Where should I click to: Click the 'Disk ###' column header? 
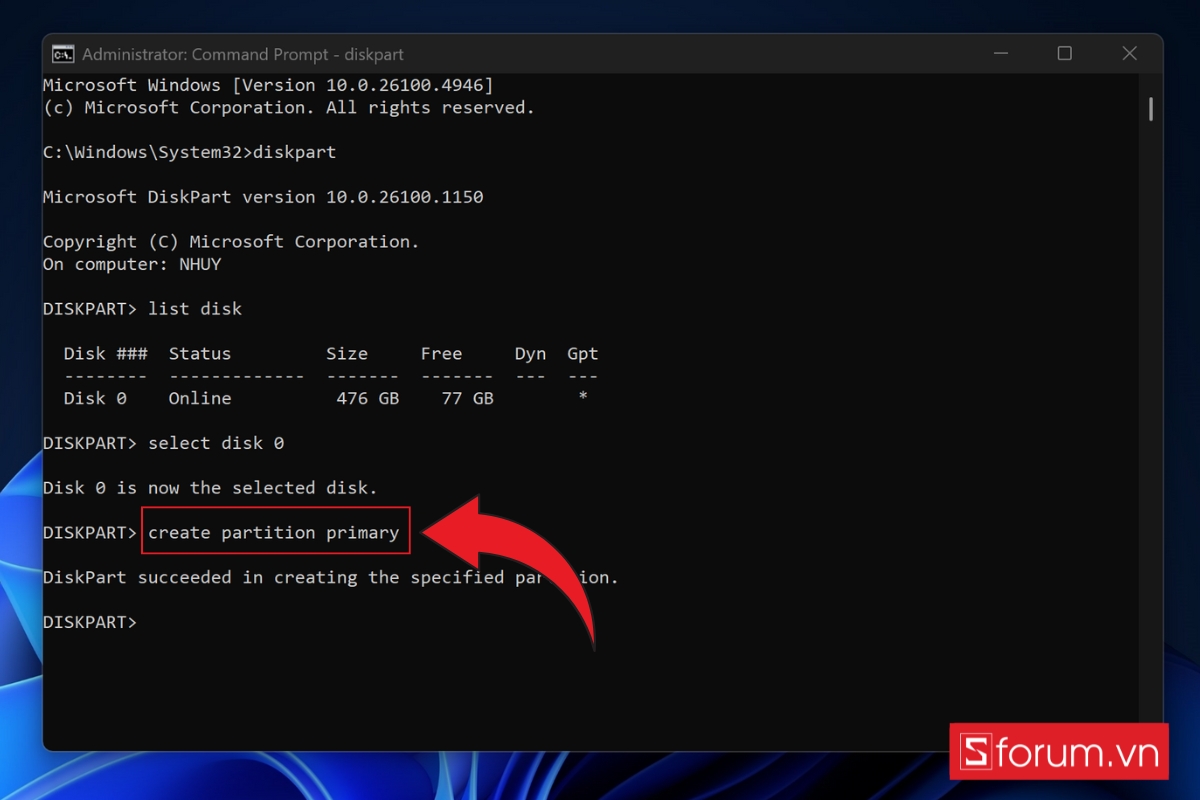point(106,353)
